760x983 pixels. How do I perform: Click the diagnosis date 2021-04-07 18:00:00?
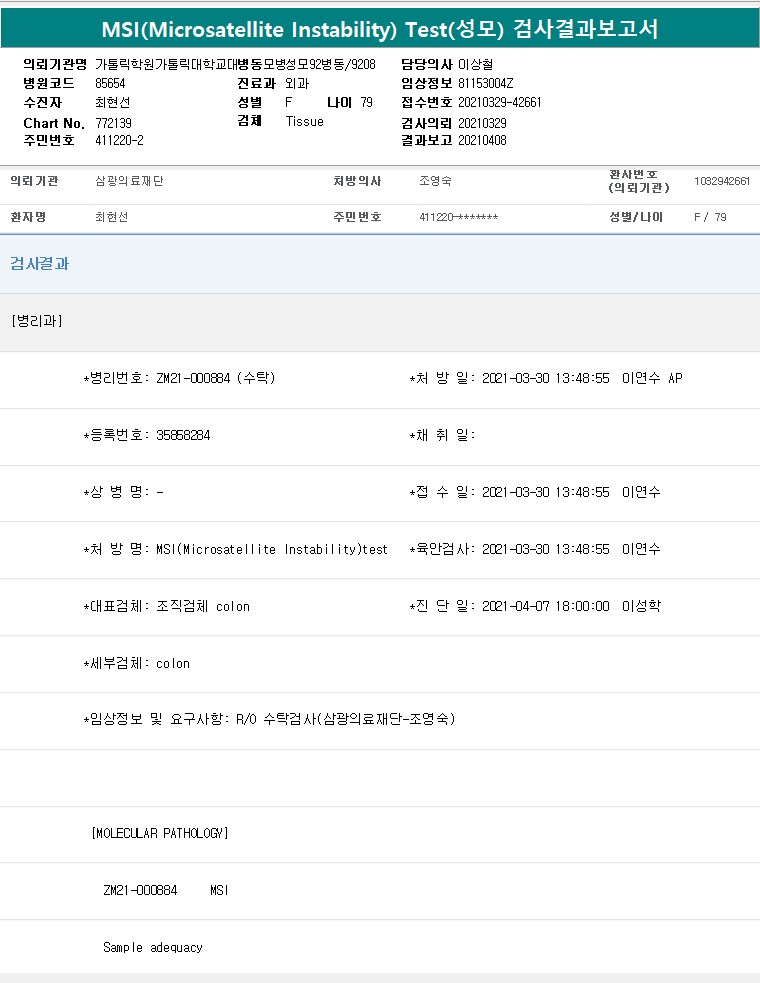pyautogui.click(x=545, y=607)
